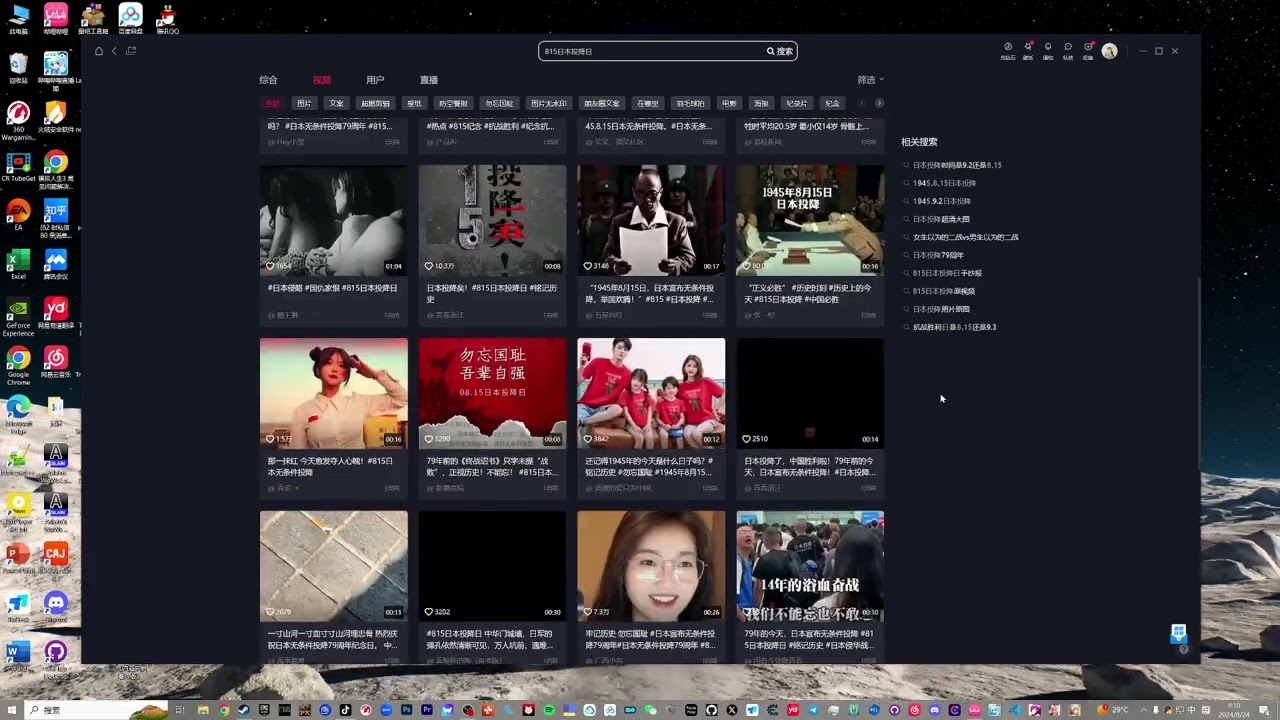Open the first top-bar icon left of star
The width and height of the screenshot is (1280, 720).
click(x=1008, y=48)
